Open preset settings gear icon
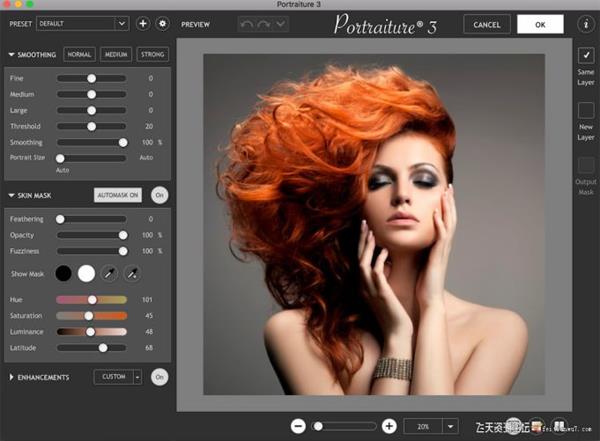Screen dimensions: 600x441 coord(163,22)
